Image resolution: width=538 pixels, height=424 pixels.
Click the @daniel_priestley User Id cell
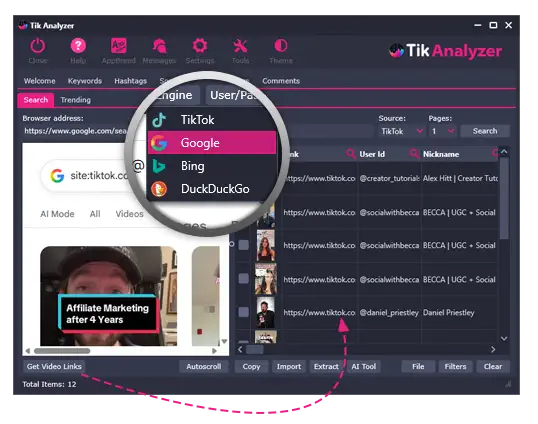[389, 313]
